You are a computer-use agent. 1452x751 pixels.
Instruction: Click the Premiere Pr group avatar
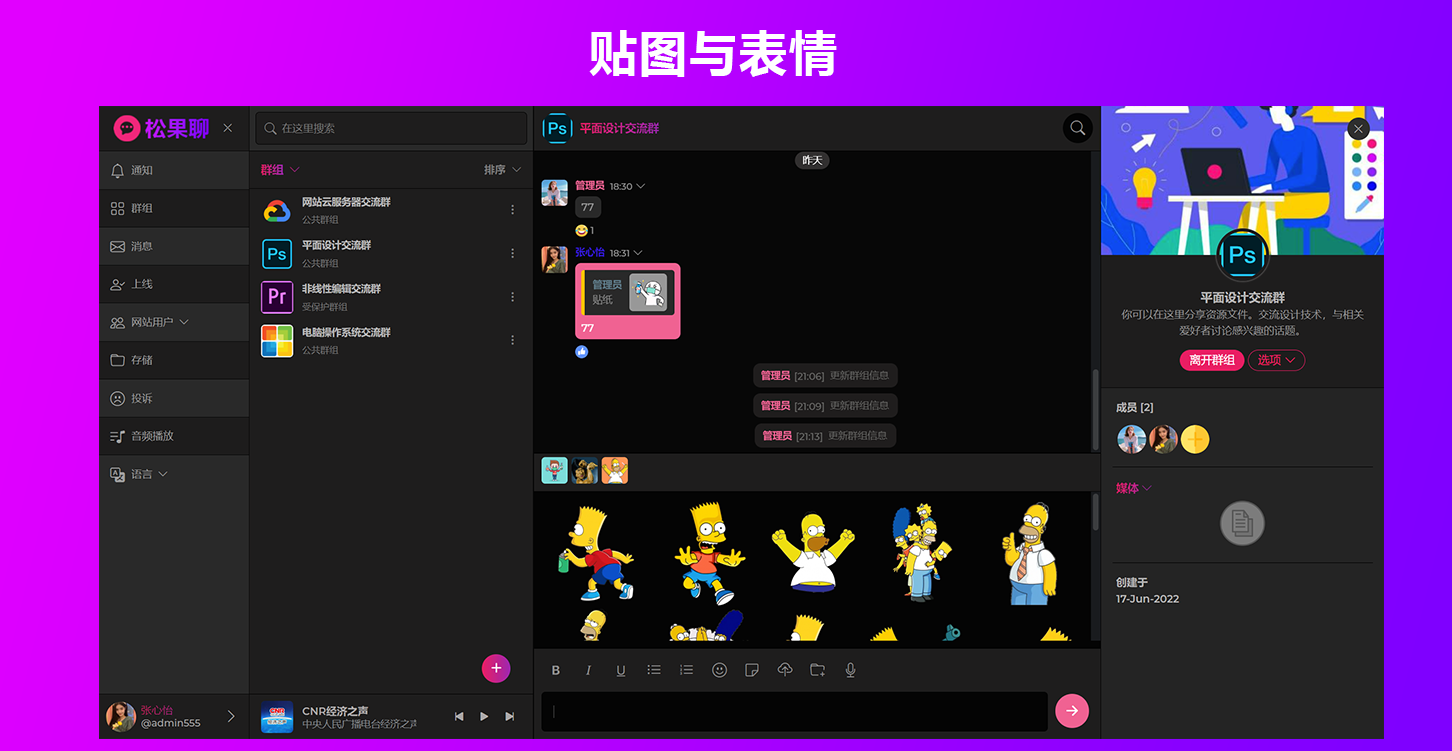pos(277,297)
